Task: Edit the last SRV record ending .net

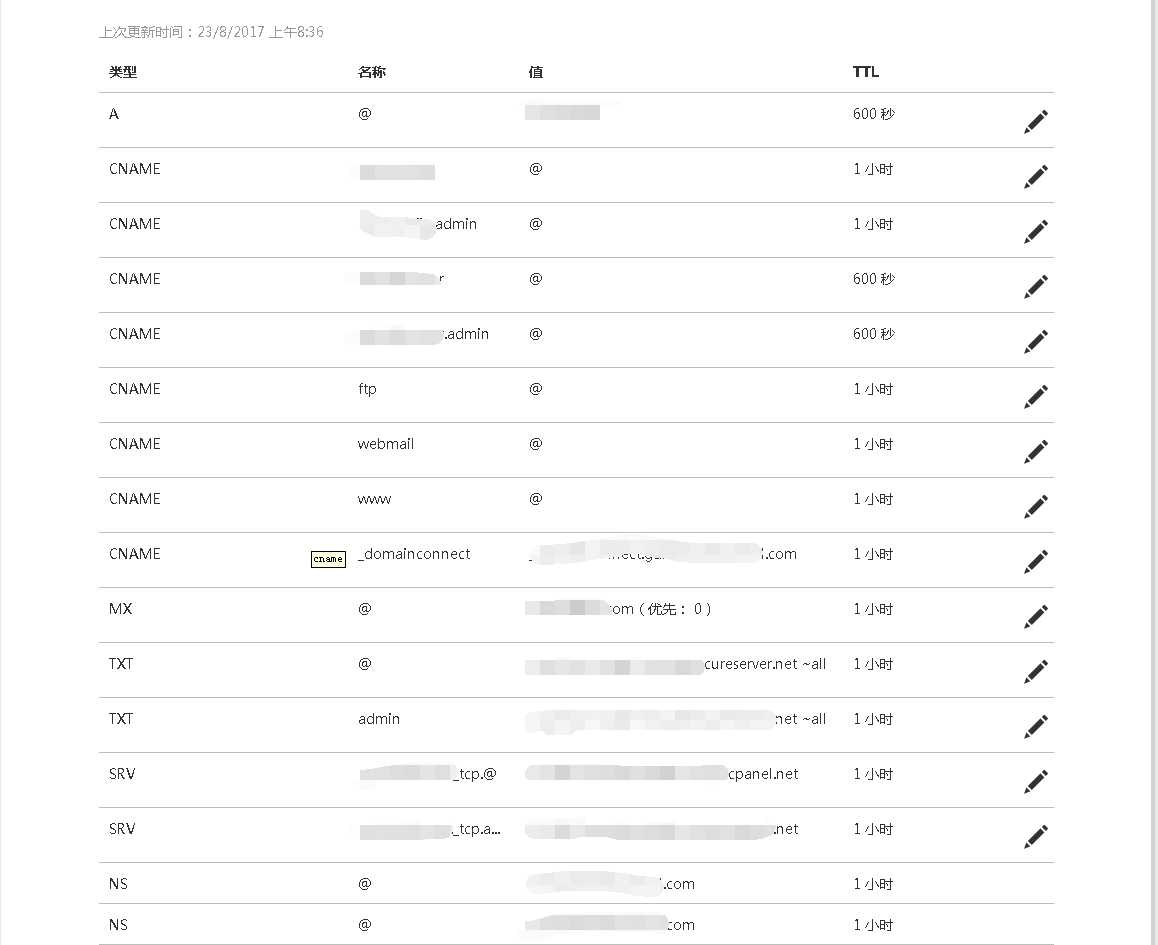Action: click(x=1035, y=836)
